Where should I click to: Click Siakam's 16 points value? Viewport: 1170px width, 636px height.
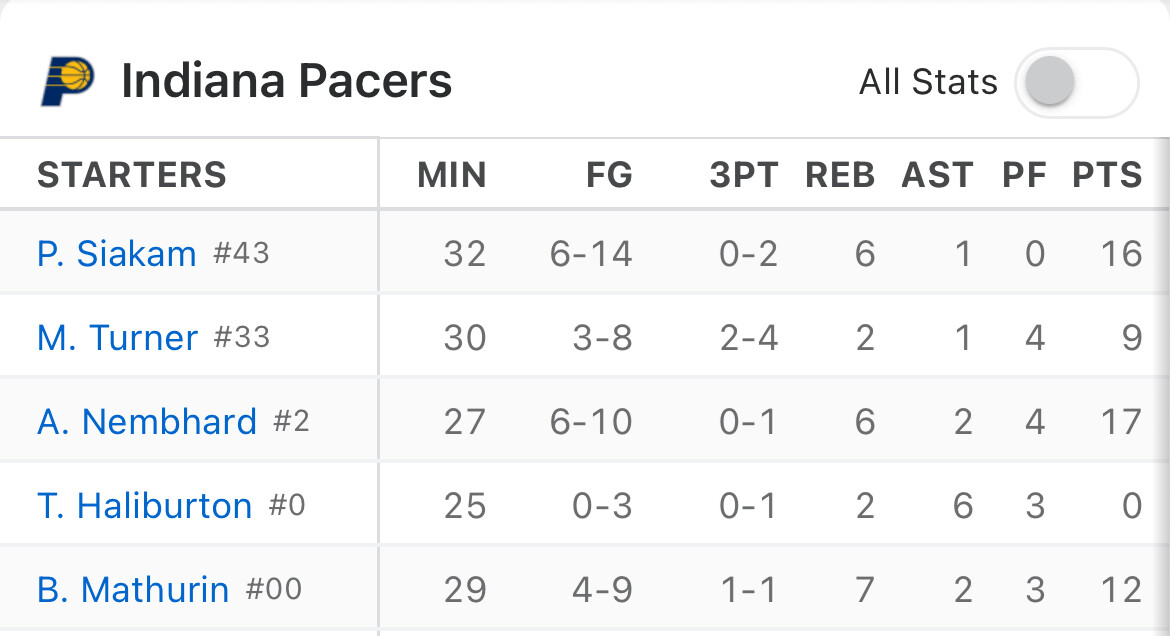(1120, 254)
